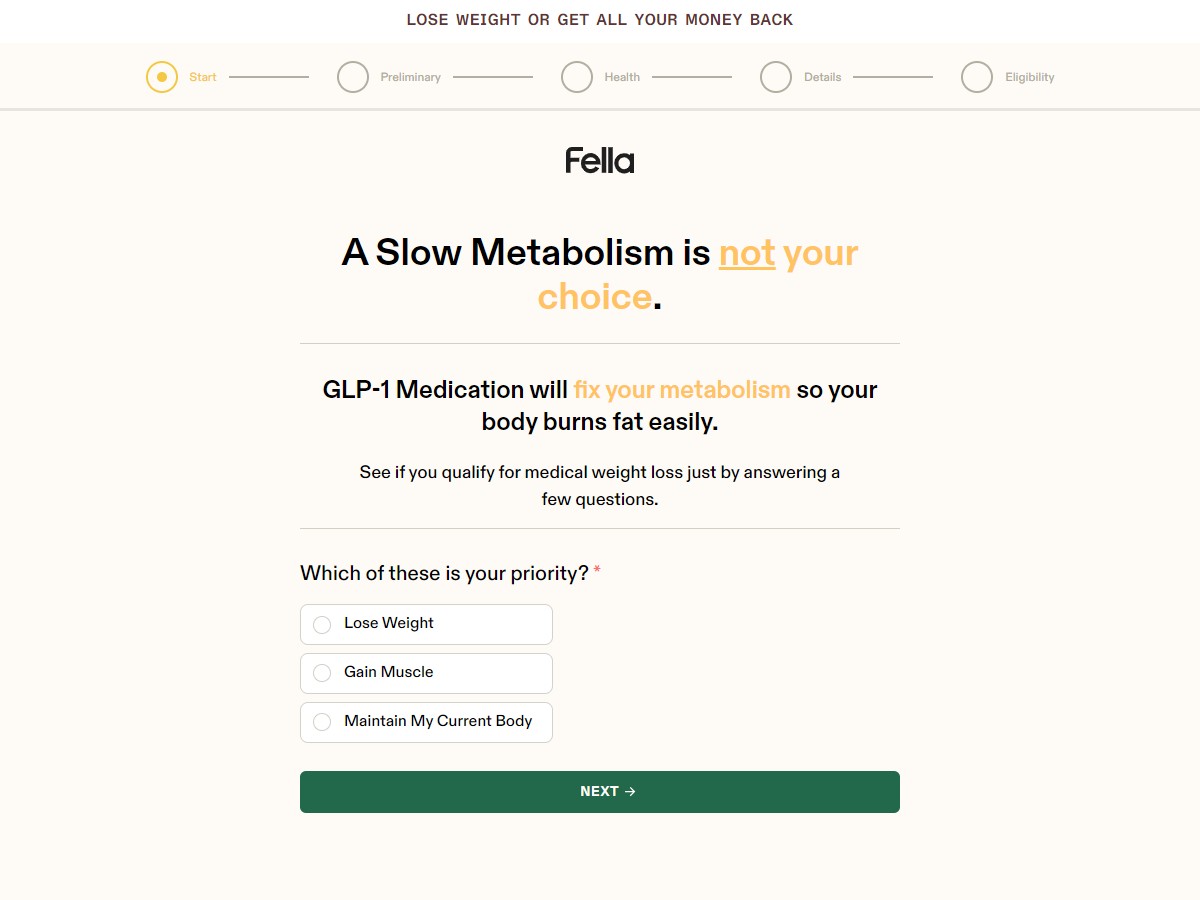Select the Gain Muscle radio button

(x=322, y=674)
